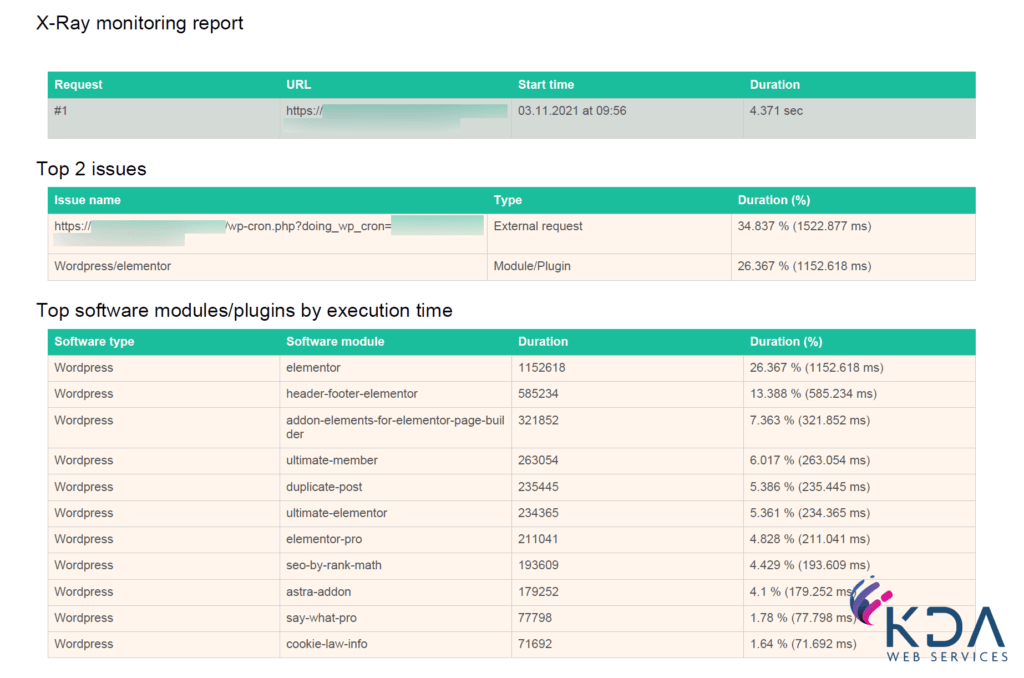Select the 'Wordpress/elementor' issue name
This screenshot has height=678, width=1024.
(x=112, y=266)
